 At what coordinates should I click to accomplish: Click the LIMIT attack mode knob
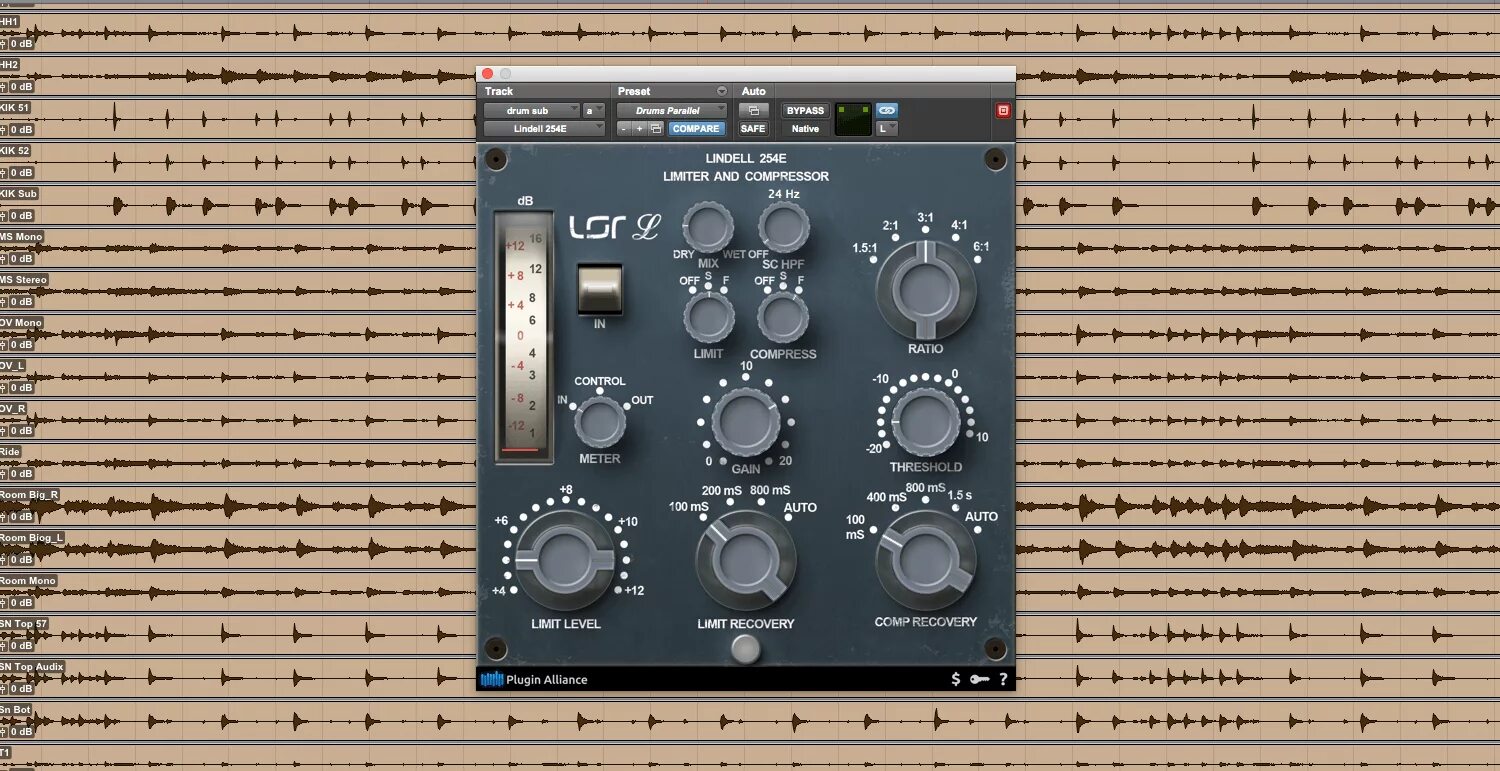pos(708,318)
